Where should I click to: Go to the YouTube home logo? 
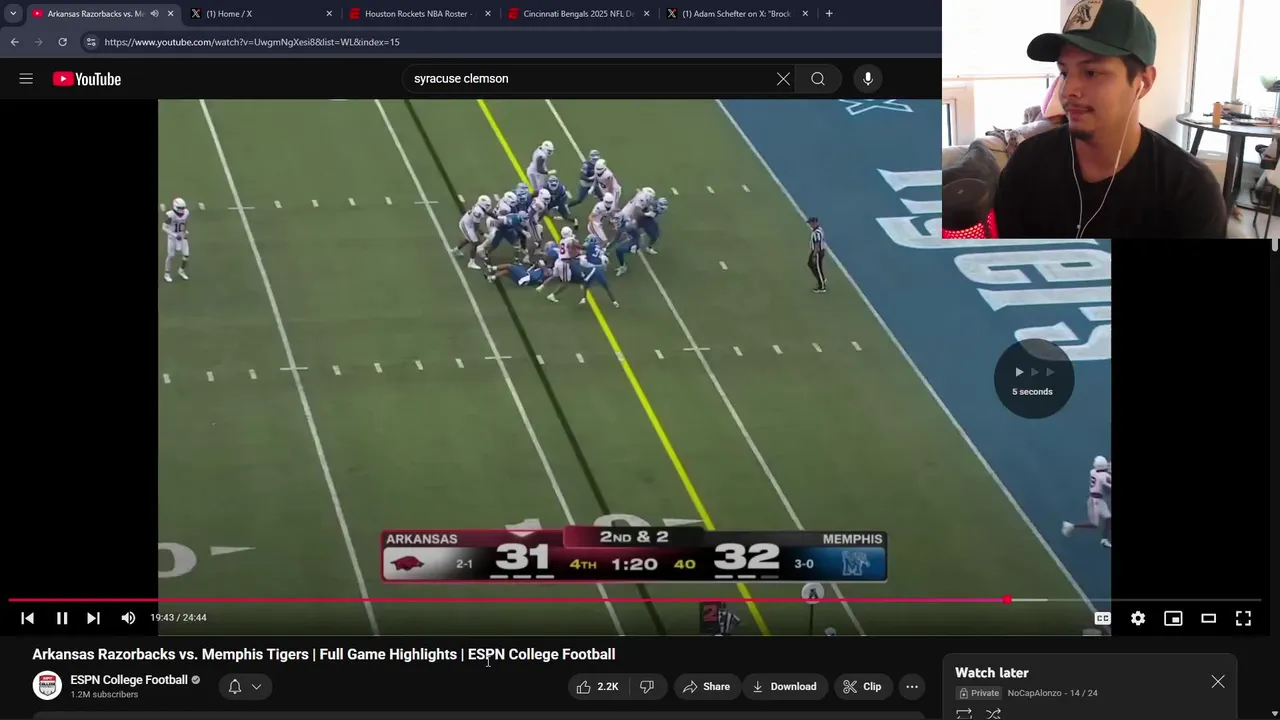tap(87, 79)
